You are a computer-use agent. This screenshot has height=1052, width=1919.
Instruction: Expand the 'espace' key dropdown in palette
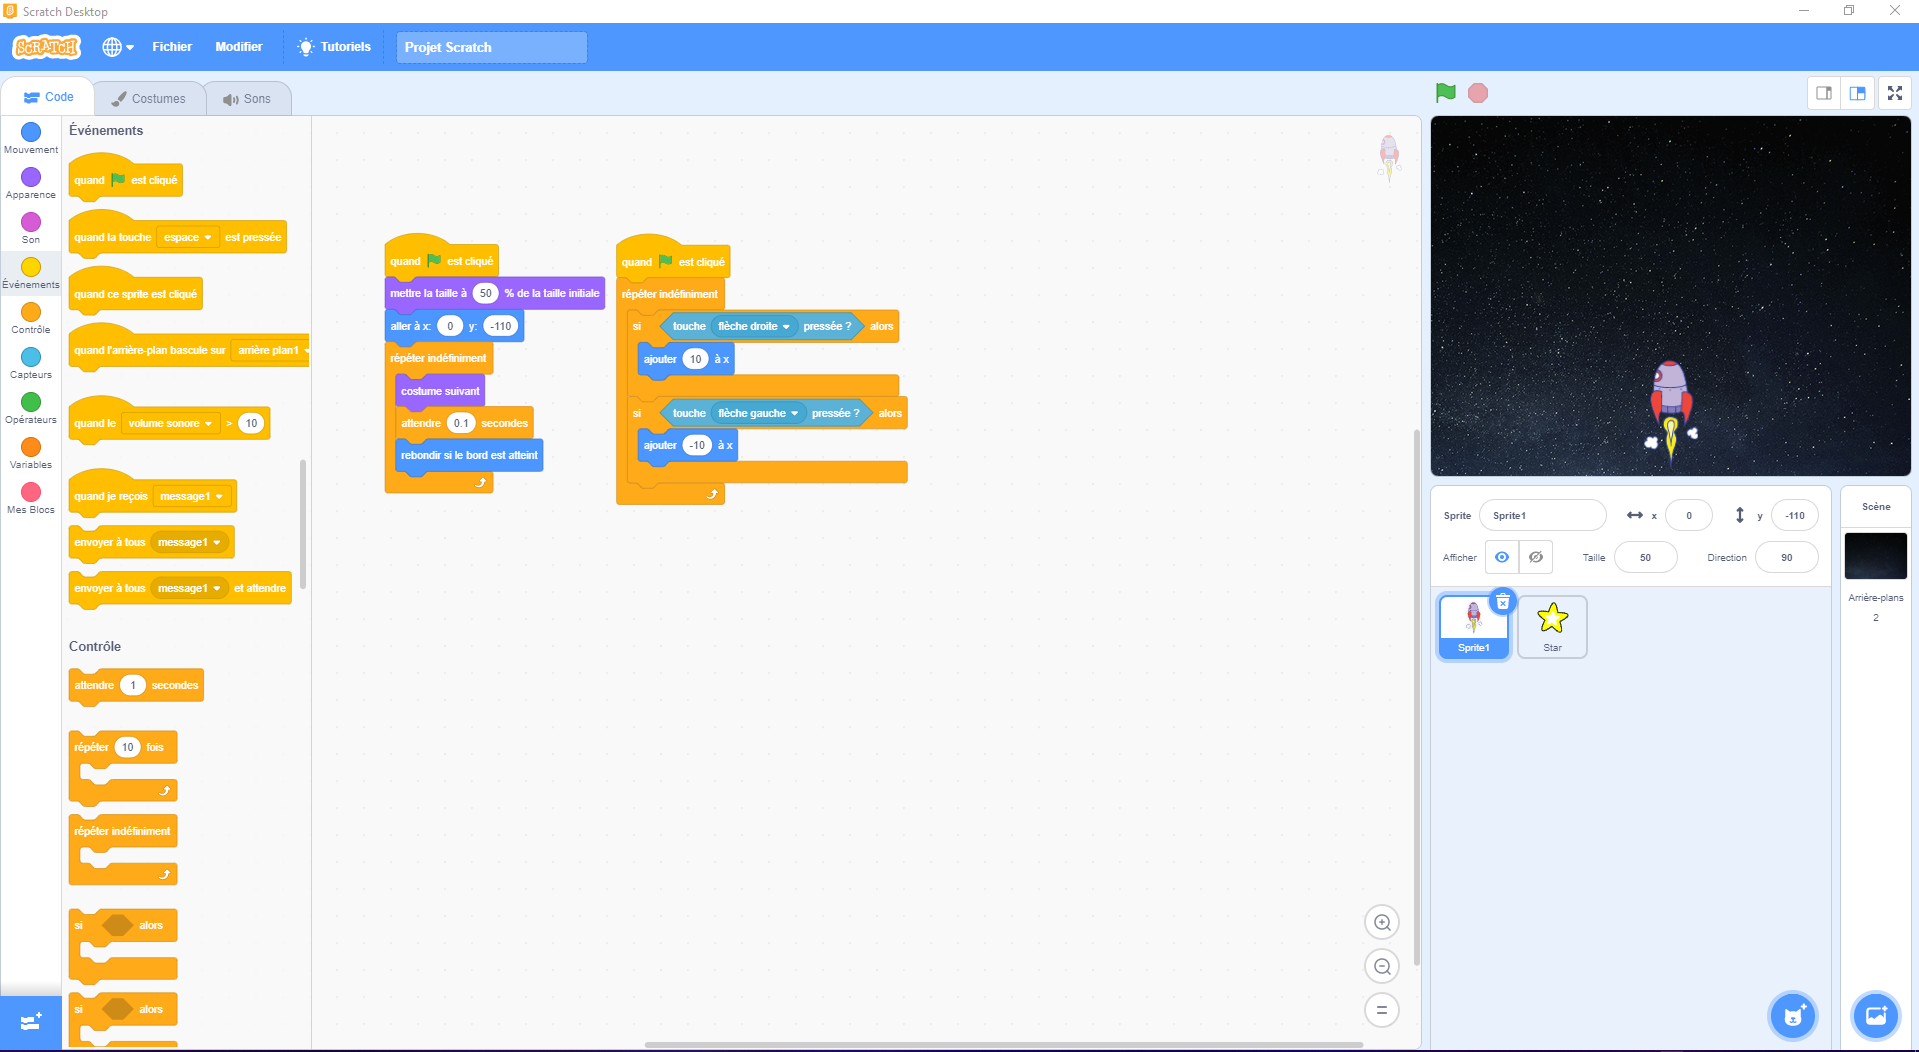point(188,238)
